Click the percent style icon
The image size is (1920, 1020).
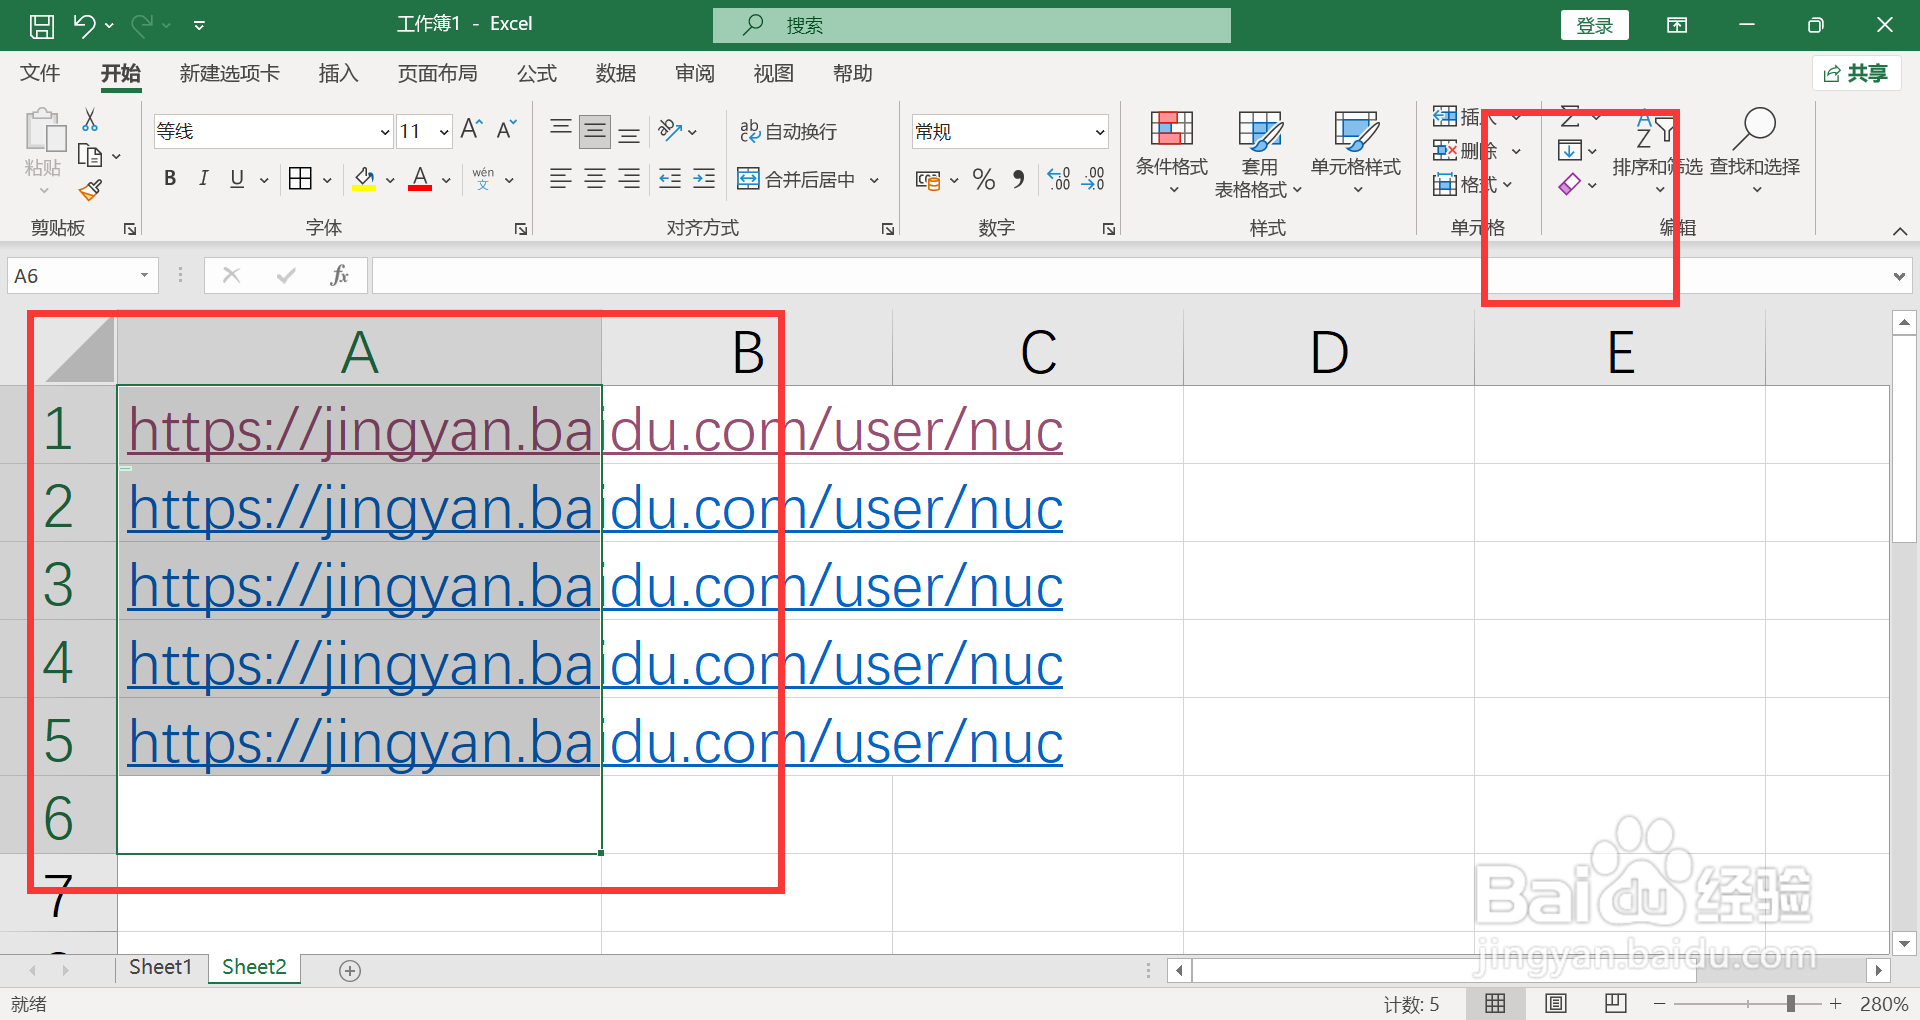pyautogui.click(x=984, y=179)
